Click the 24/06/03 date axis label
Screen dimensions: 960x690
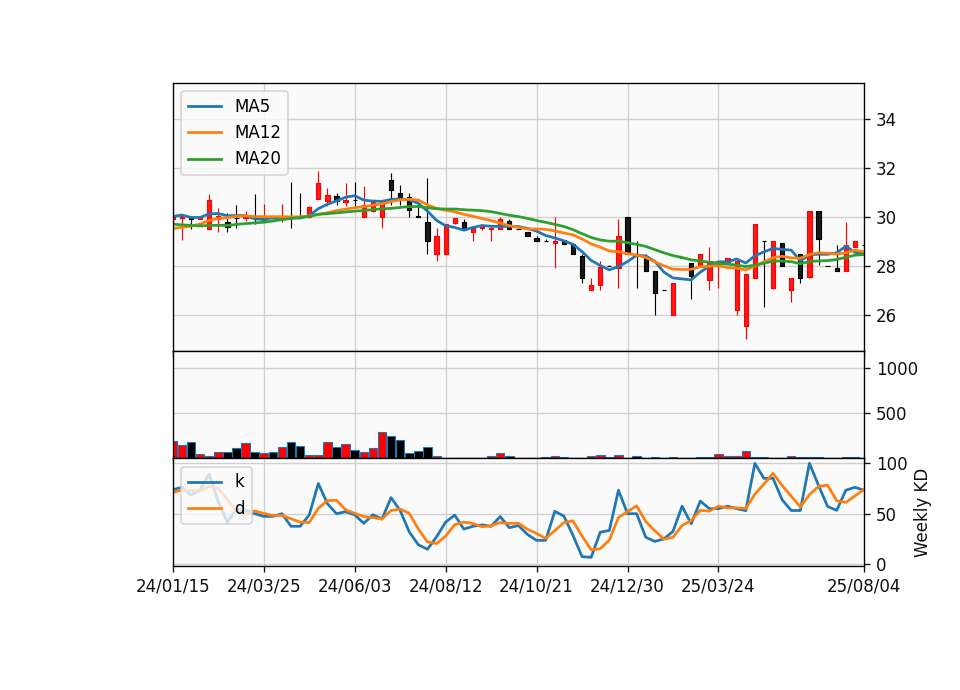tap(354, 586)
